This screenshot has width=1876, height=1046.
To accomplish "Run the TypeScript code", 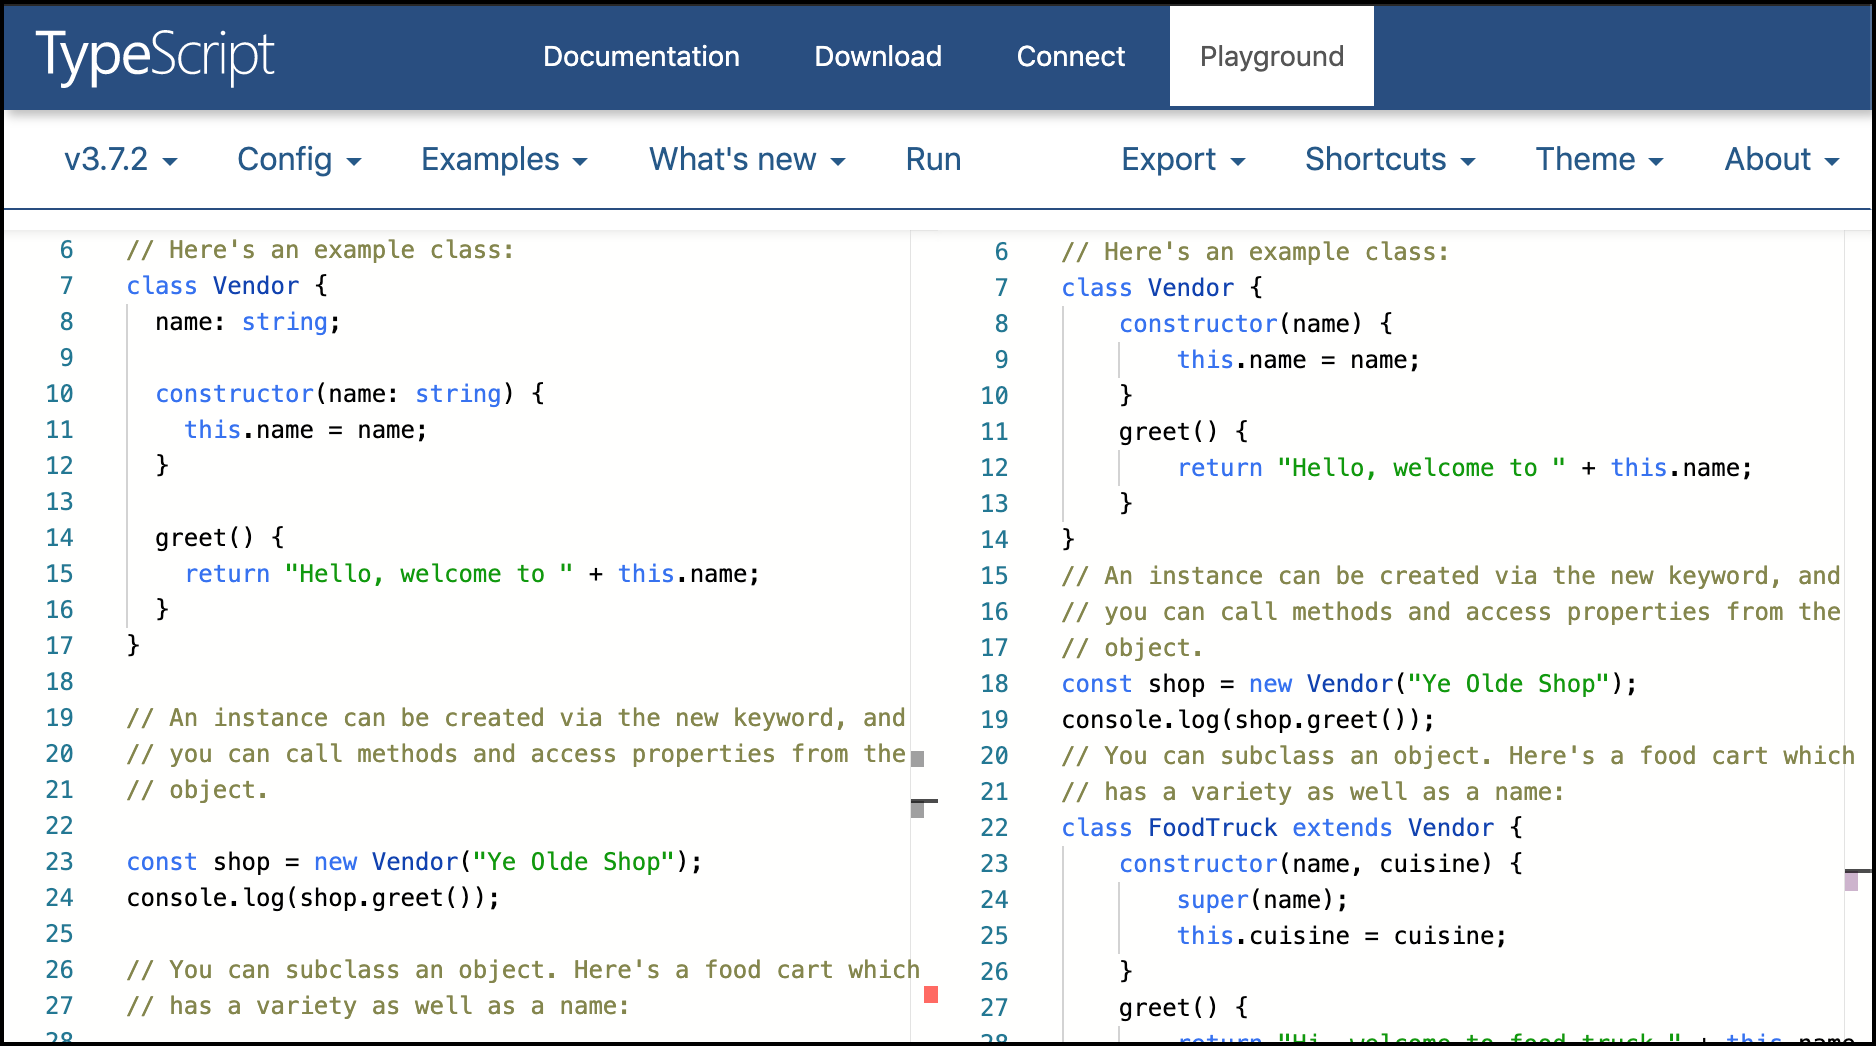I will [x=932, y=159].
